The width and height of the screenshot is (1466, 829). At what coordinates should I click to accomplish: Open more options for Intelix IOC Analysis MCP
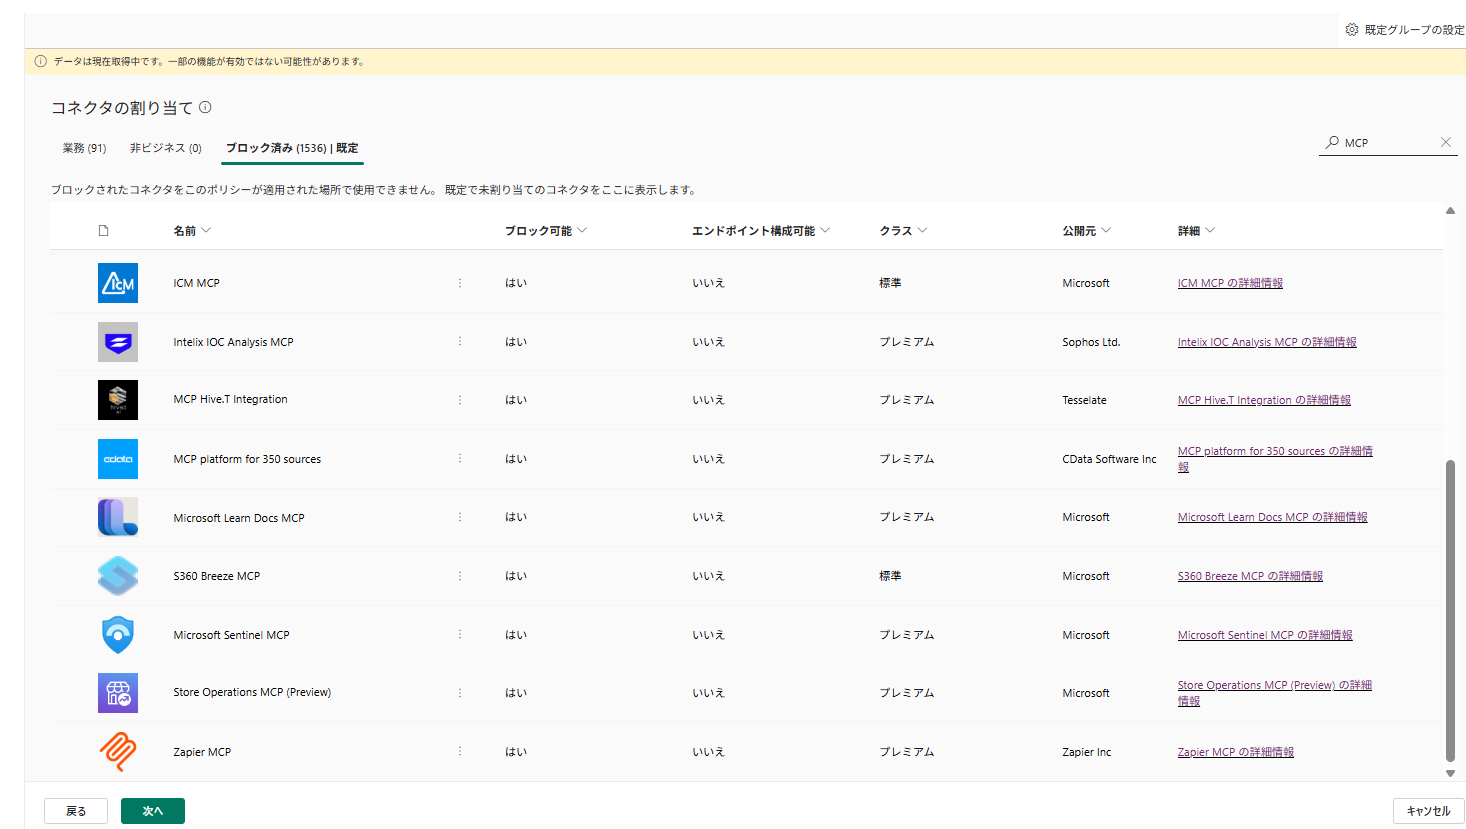pyautogui.click(x=460, y=341)
